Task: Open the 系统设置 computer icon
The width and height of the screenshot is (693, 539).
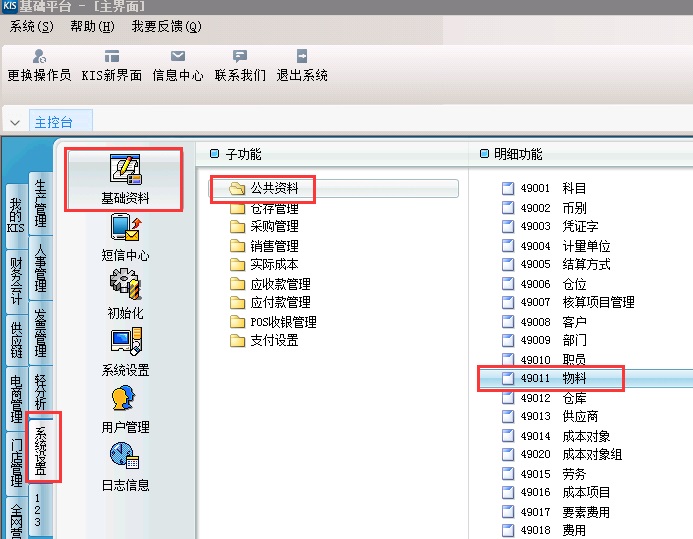Action: tap(126, 341)
